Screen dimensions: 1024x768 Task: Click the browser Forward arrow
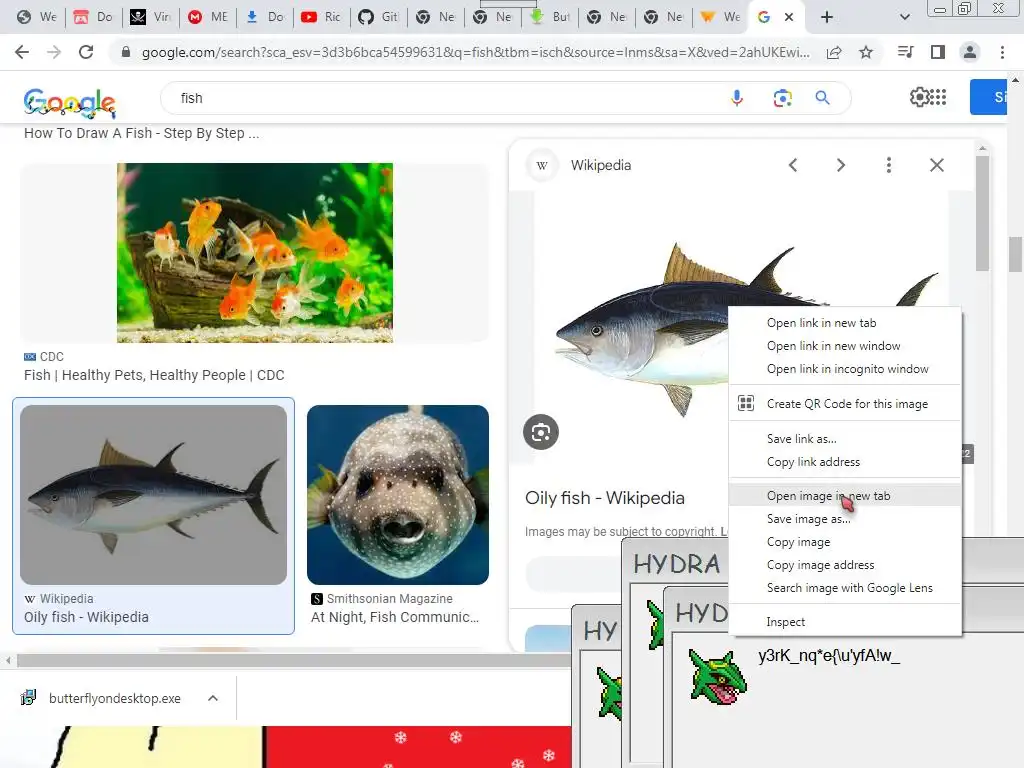(x=54, y=52)
